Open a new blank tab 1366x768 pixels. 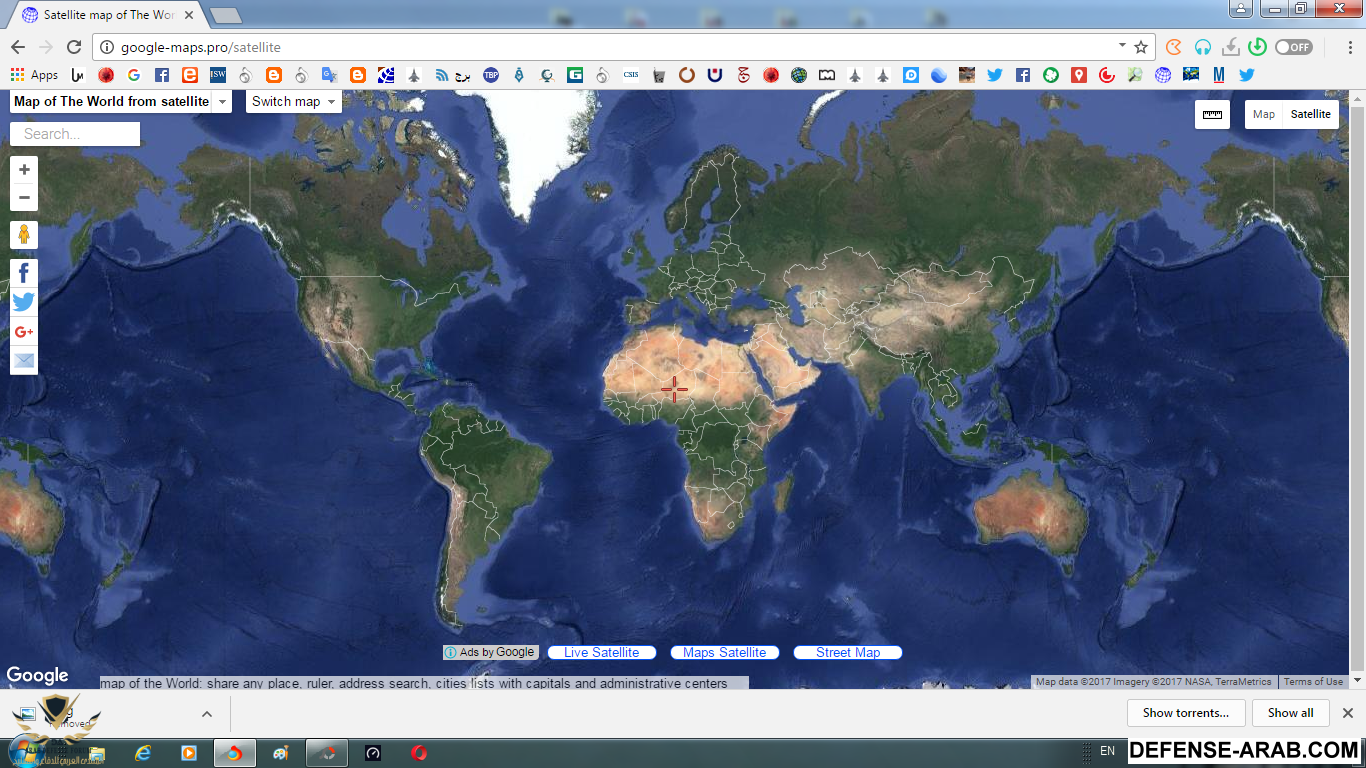click(x=226, y=16)
